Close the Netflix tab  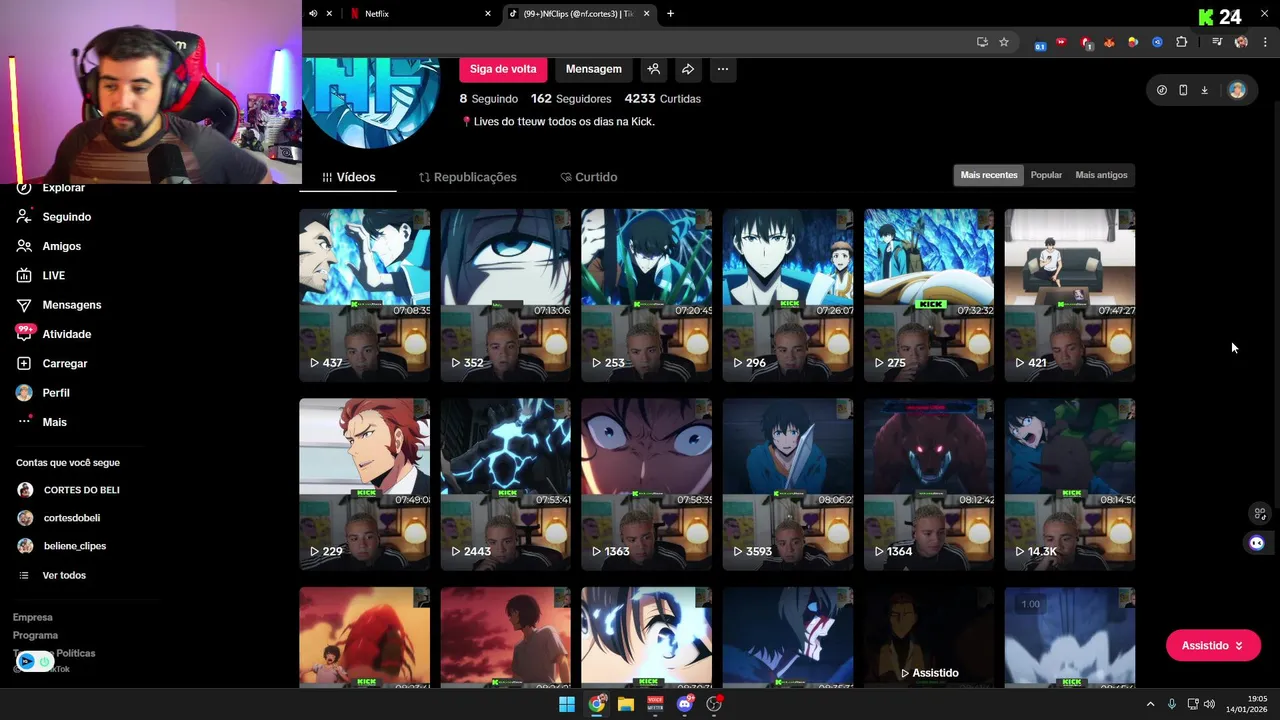488,13
